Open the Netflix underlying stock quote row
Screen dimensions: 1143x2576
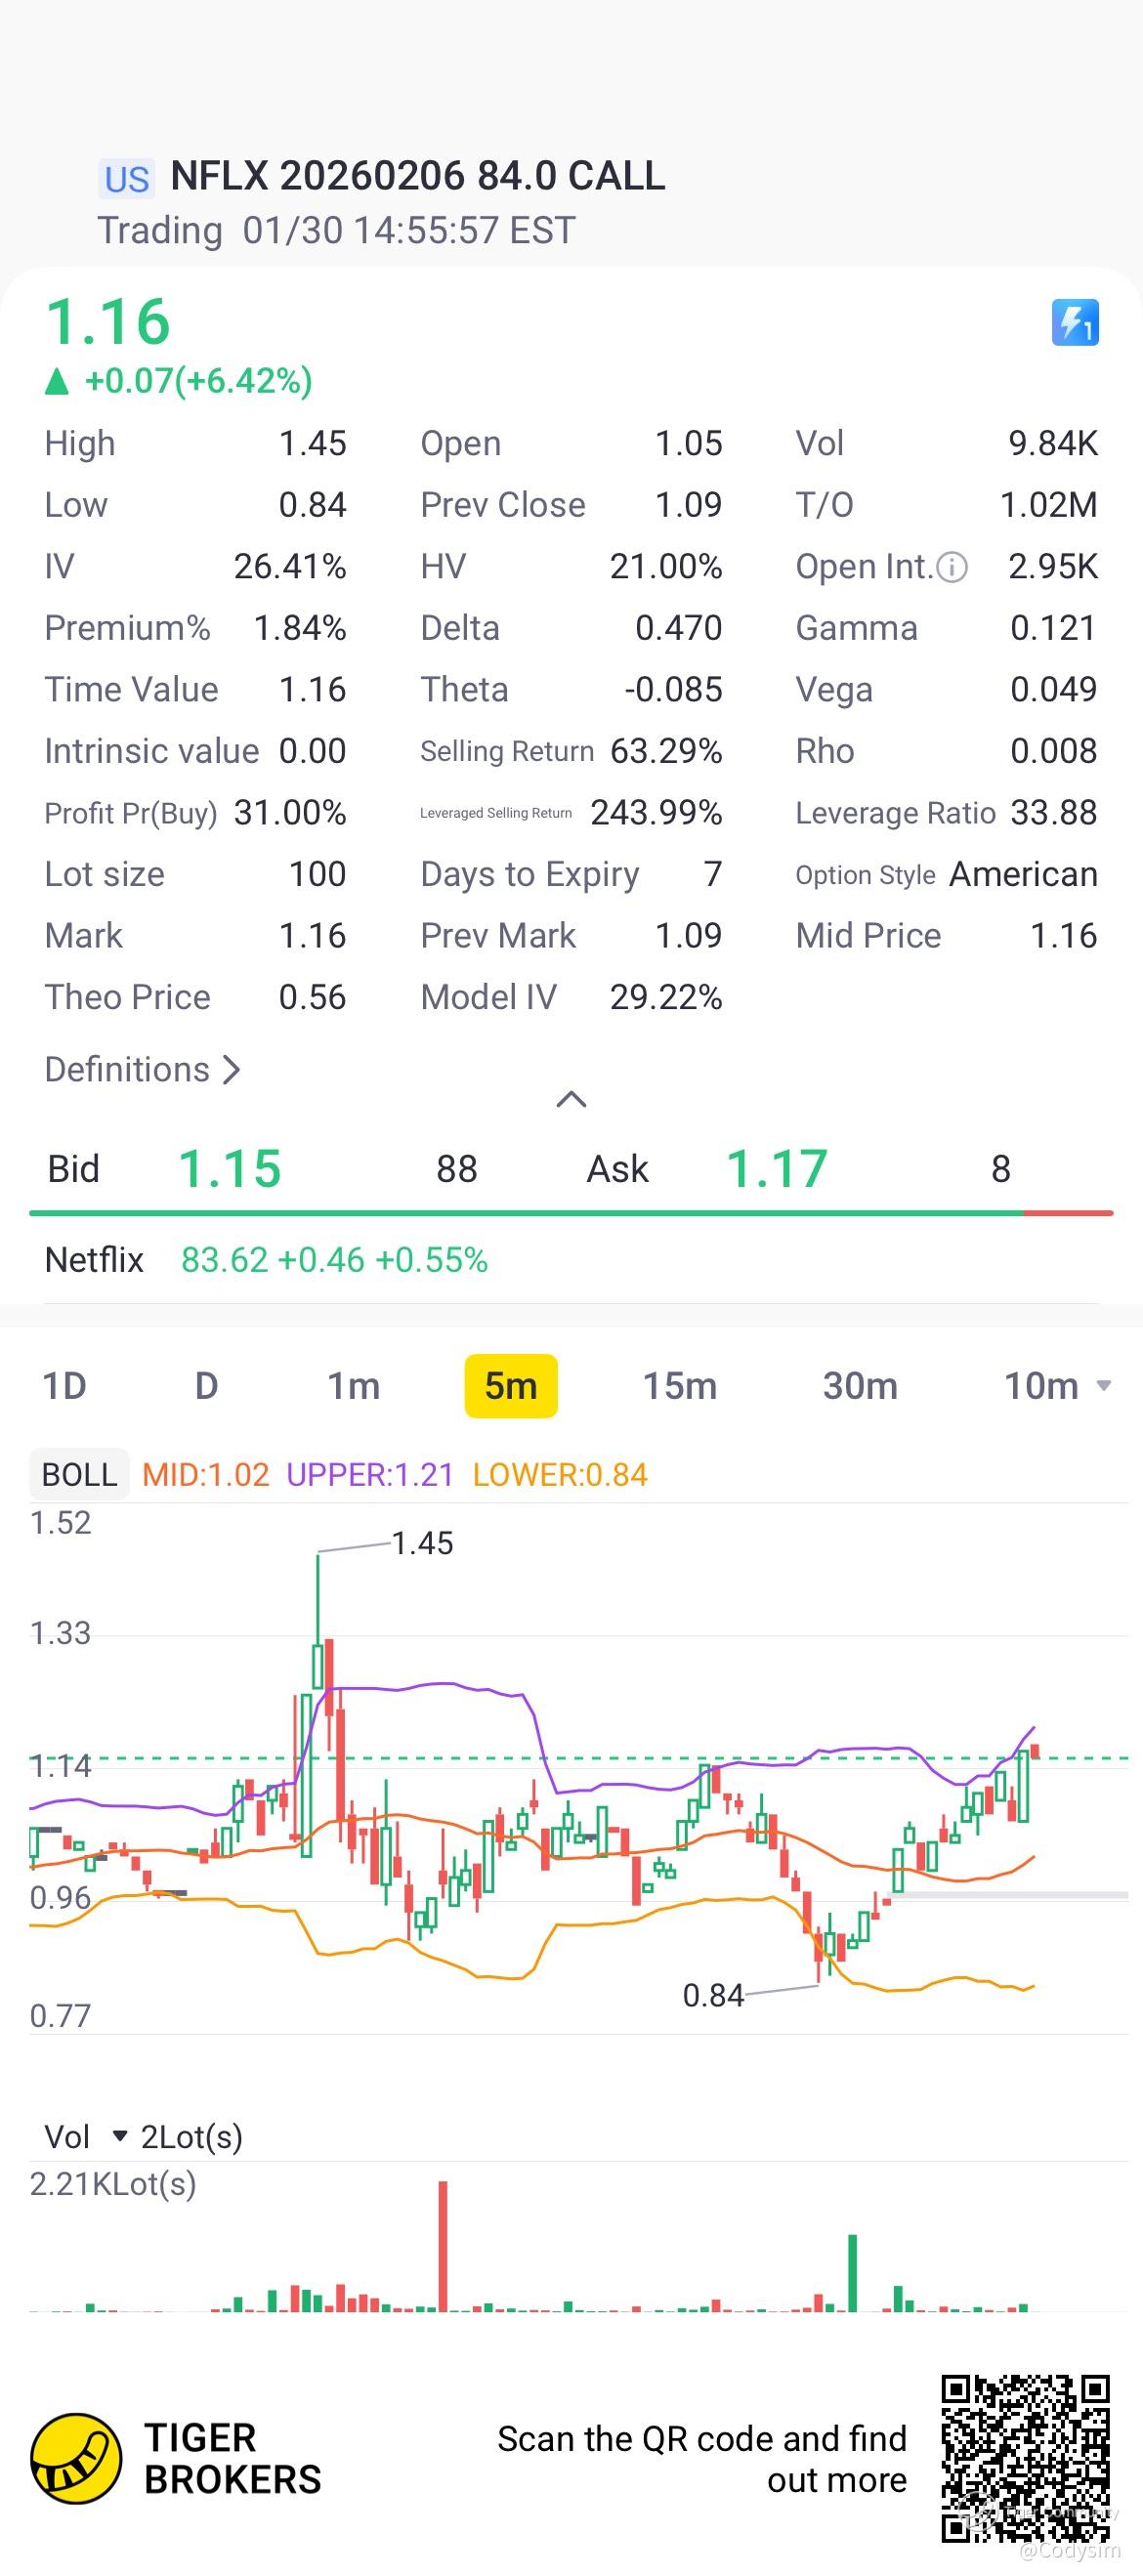(x=571, y=1260)
